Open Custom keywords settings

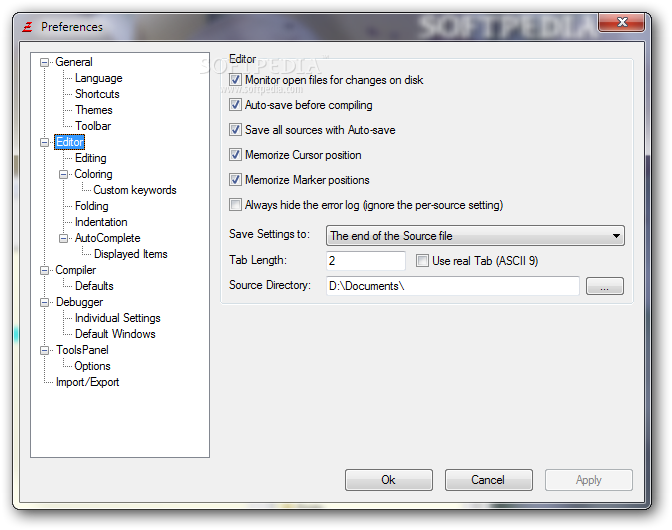pos(135,190)
